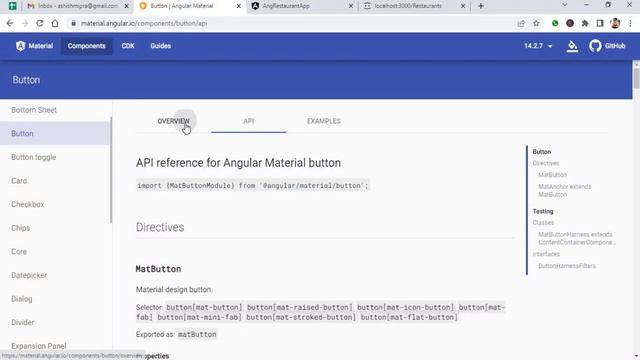Click the MatButtonModule import code line
The height and width of the screenshot is (360, 640).
pos(253,186)
